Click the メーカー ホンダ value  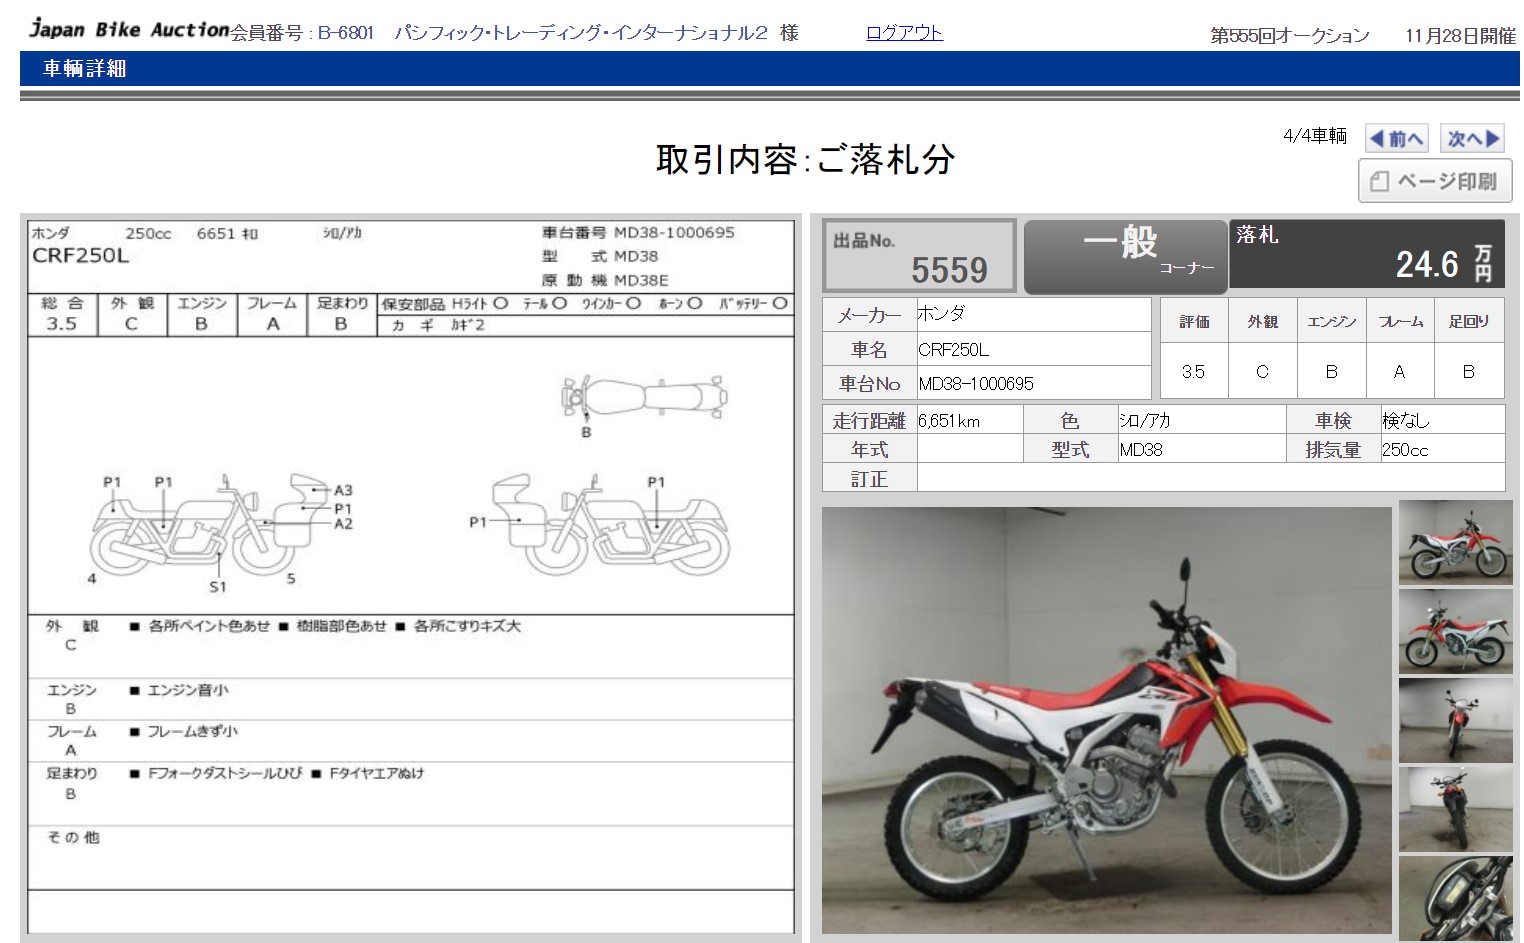tap(941, 314)
